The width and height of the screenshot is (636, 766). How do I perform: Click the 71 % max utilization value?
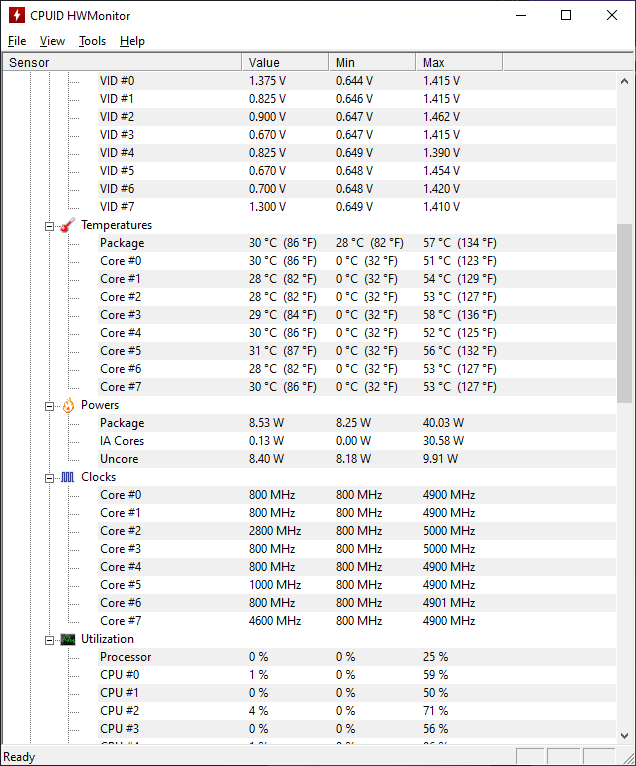[x=435, y=711]
